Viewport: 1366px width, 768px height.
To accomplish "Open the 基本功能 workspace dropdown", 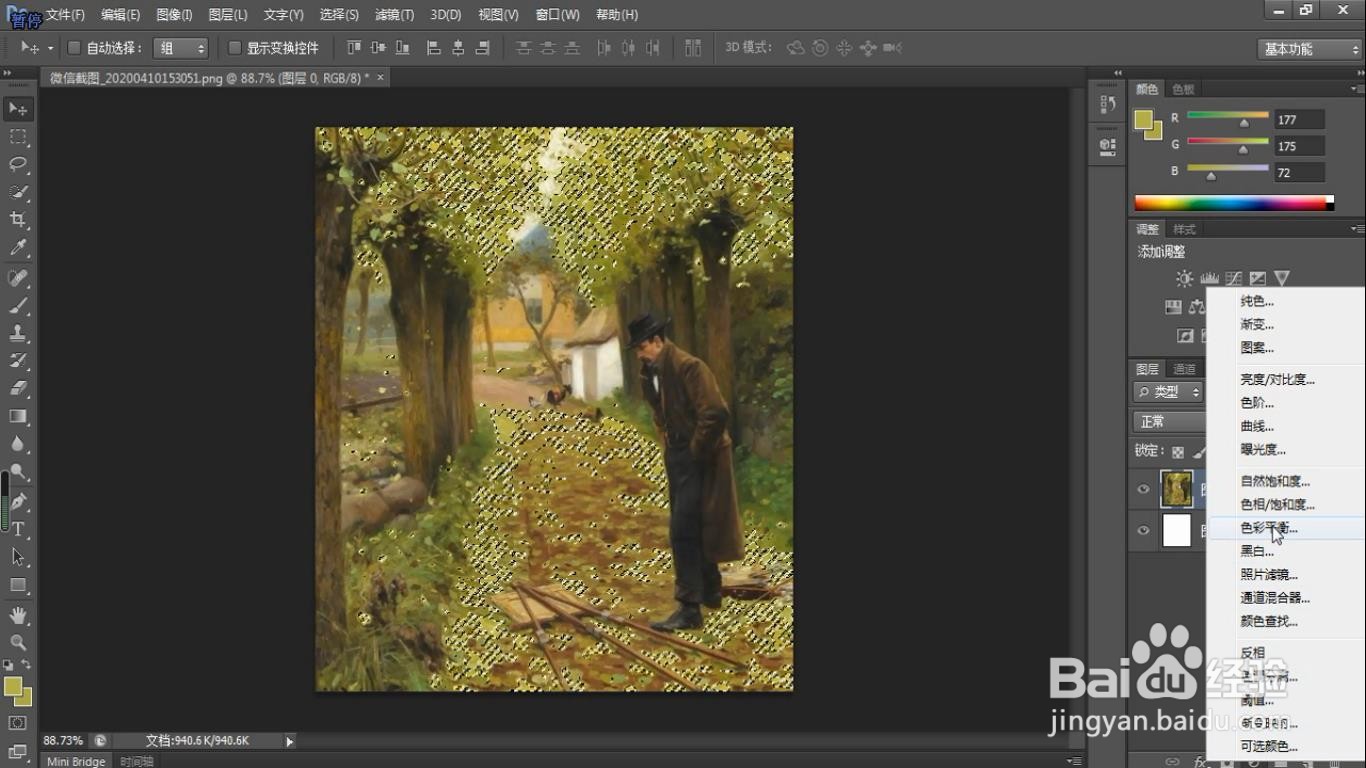I will 1308,49.
